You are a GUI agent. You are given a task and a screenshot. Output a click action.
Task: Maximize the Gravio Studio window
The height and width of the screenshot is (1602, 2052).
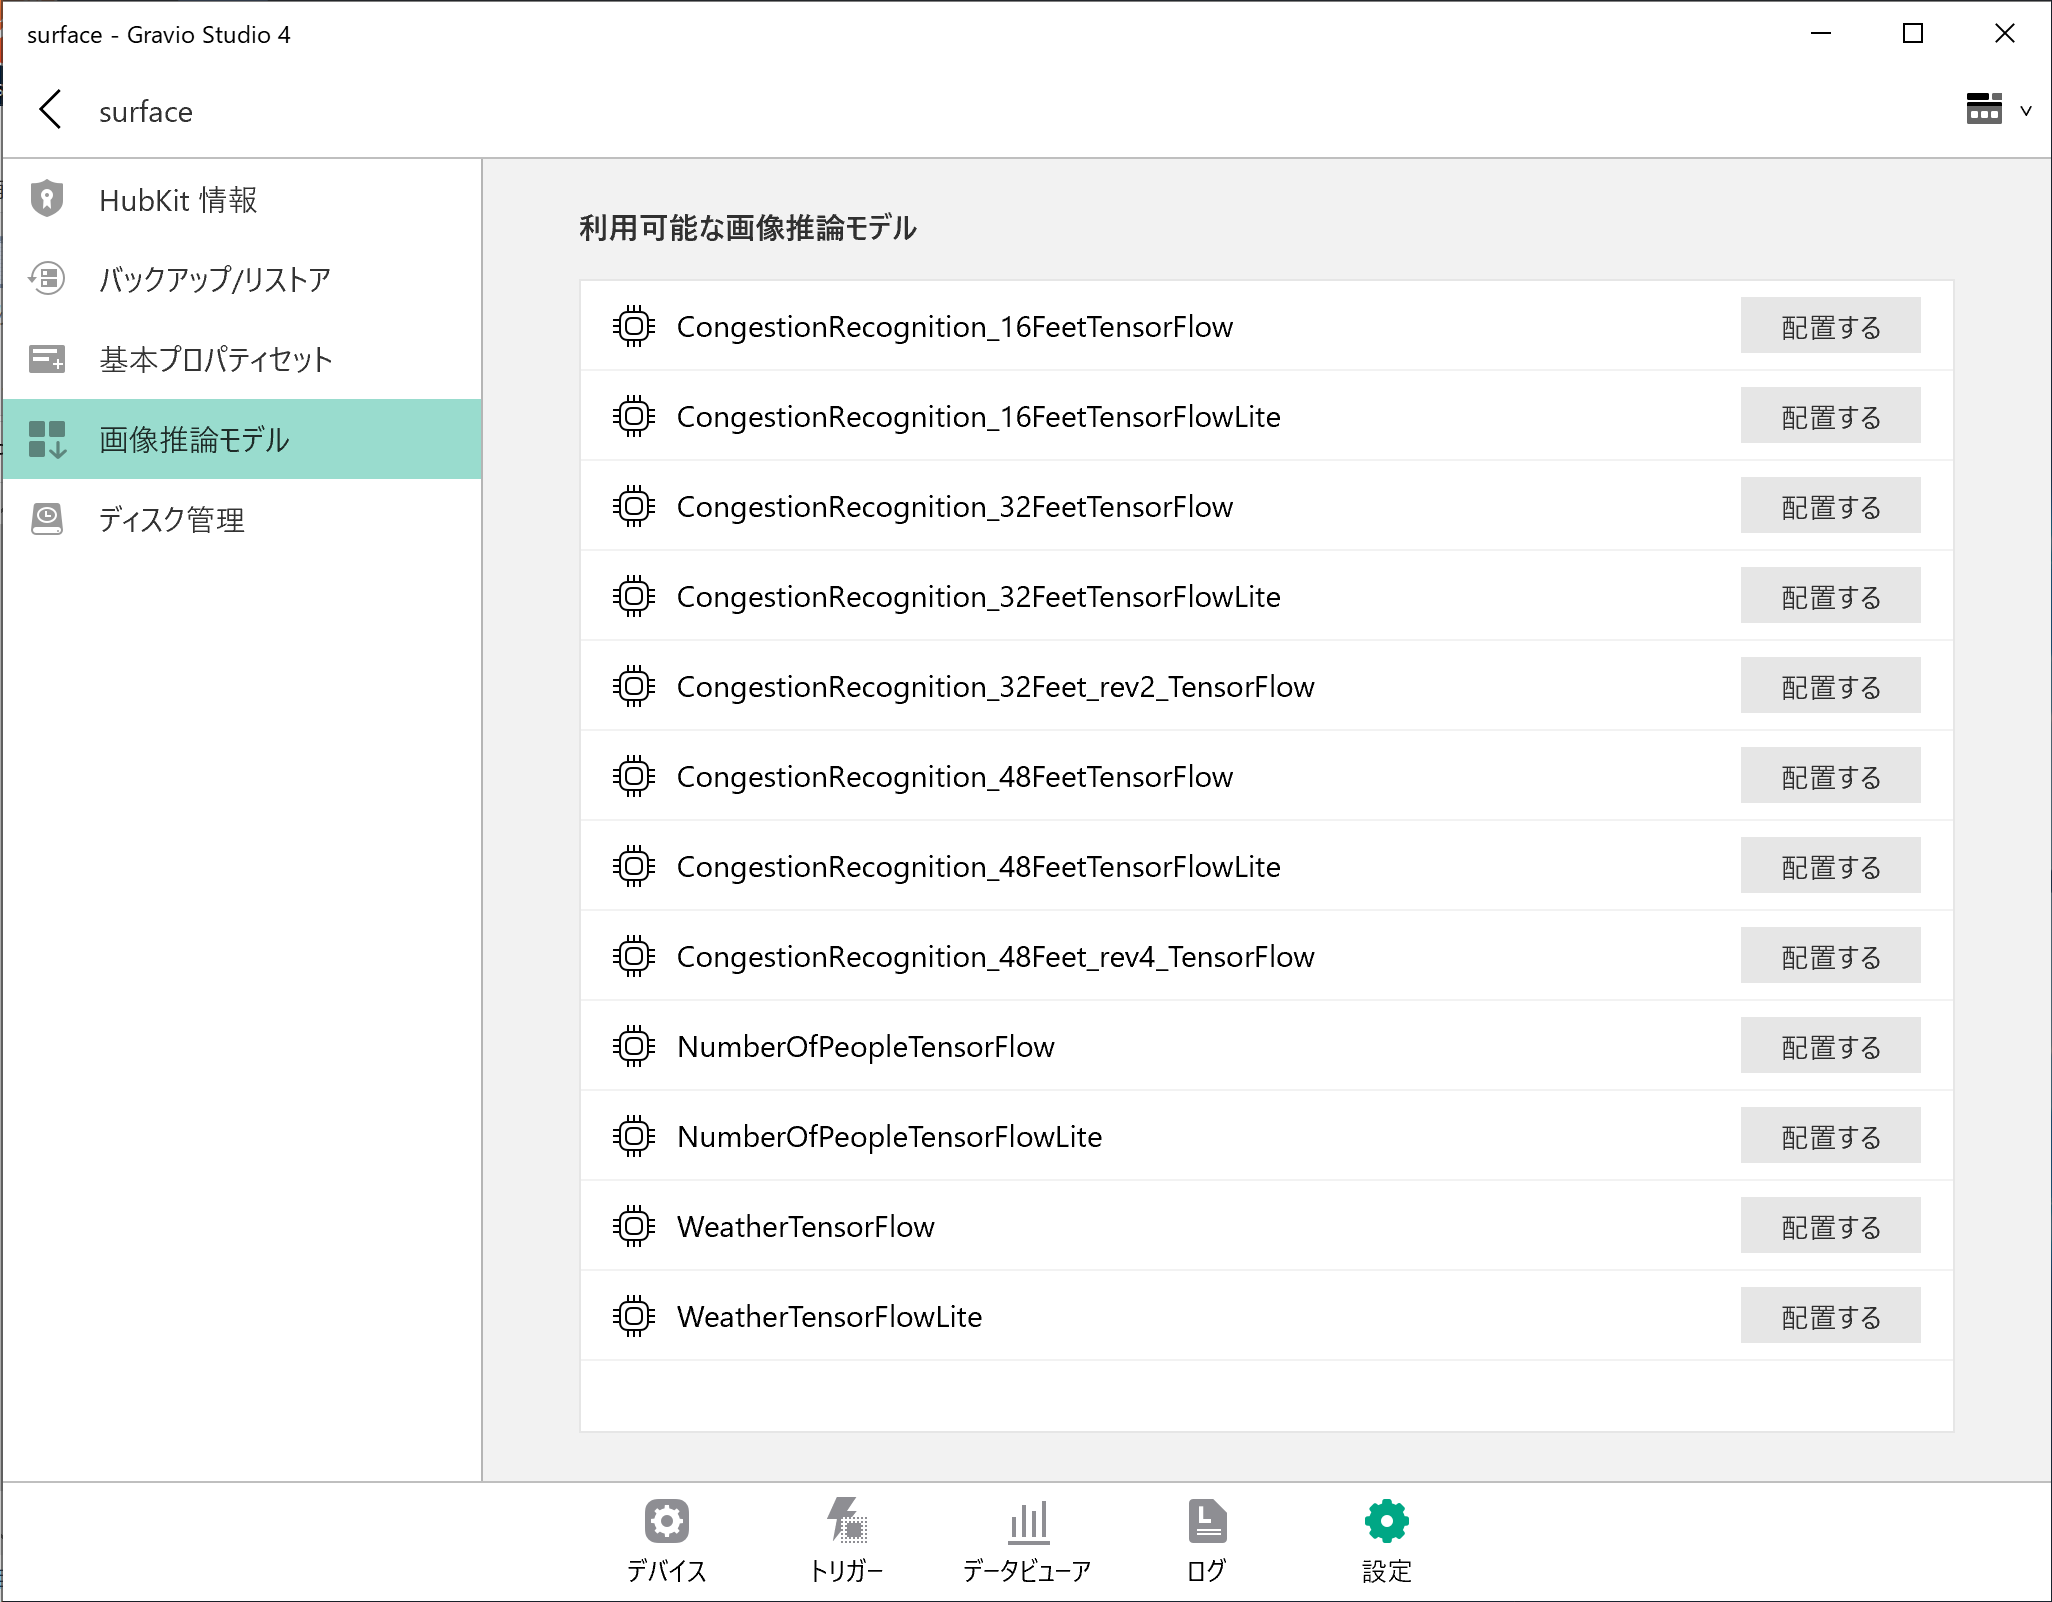pos(1913,33)
